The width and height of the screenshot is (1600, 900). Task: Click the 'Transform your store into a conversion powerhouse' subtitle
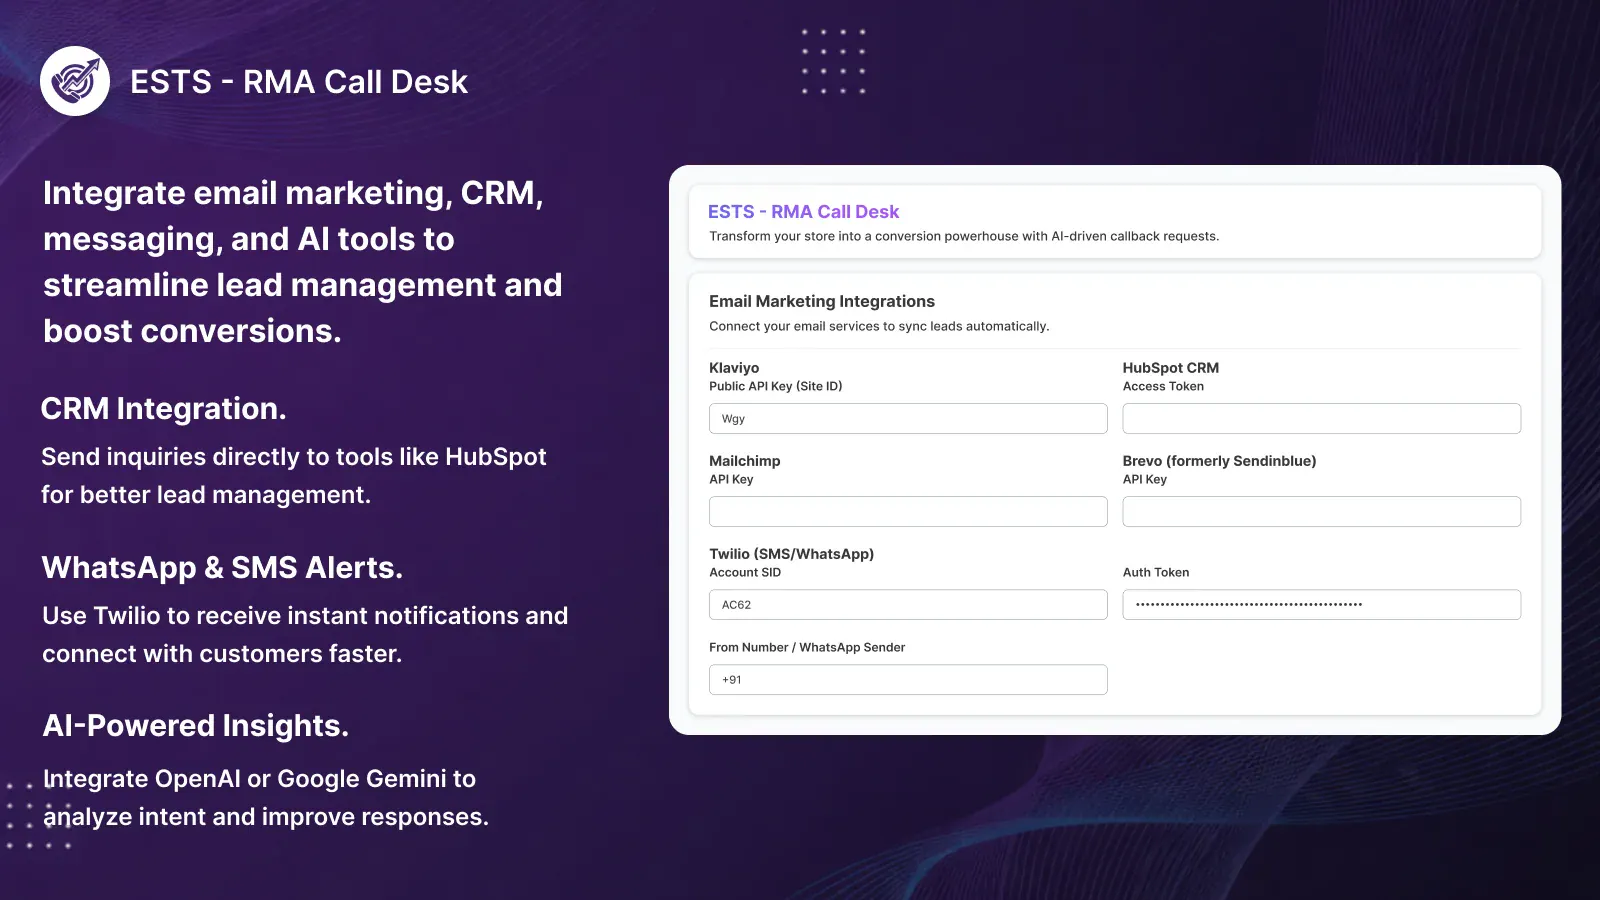pos(964,236)
